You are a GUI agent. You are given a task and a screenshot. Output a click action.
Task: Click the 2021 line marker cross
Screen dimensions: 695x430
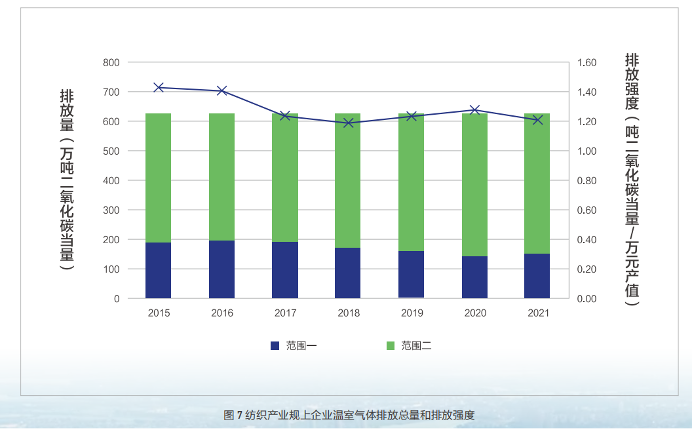[538, 120]
